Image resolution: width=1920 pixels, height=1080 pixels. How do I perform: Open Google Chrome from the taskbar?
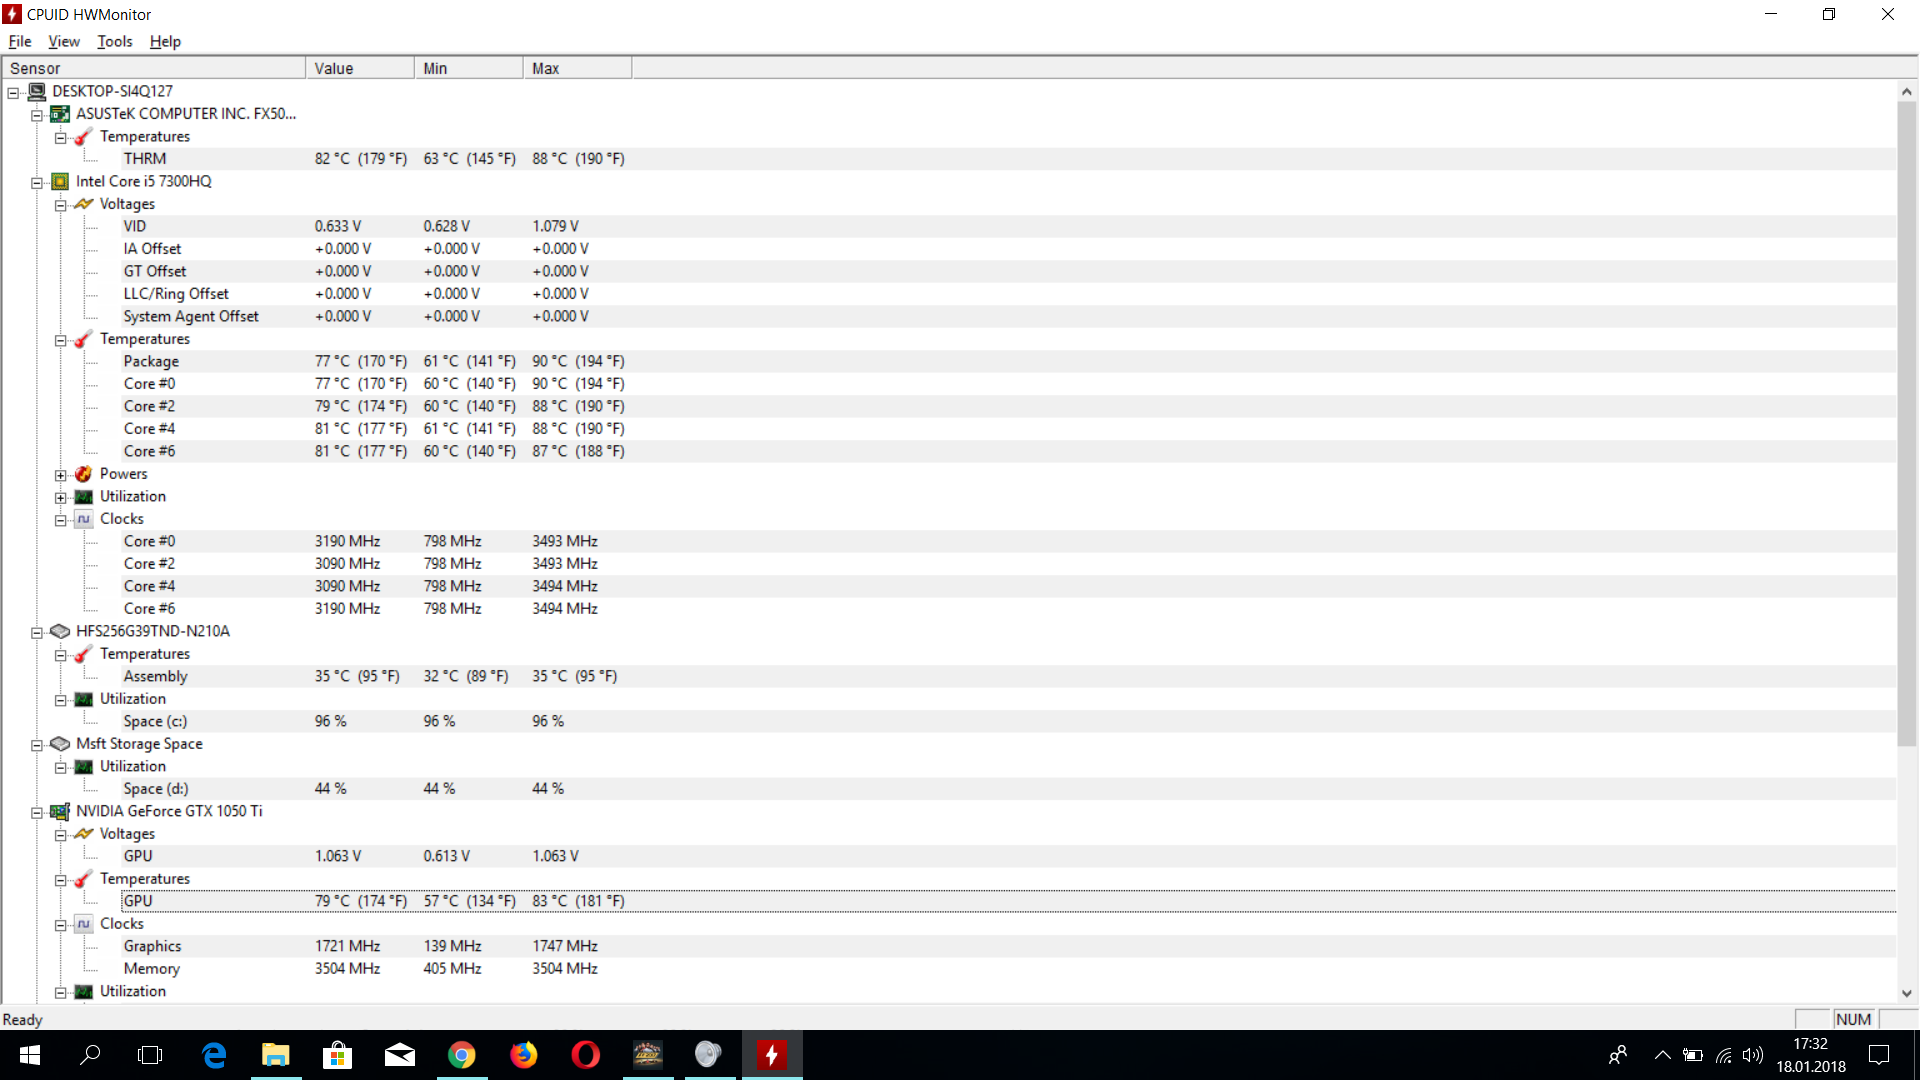coord(462,1055)
